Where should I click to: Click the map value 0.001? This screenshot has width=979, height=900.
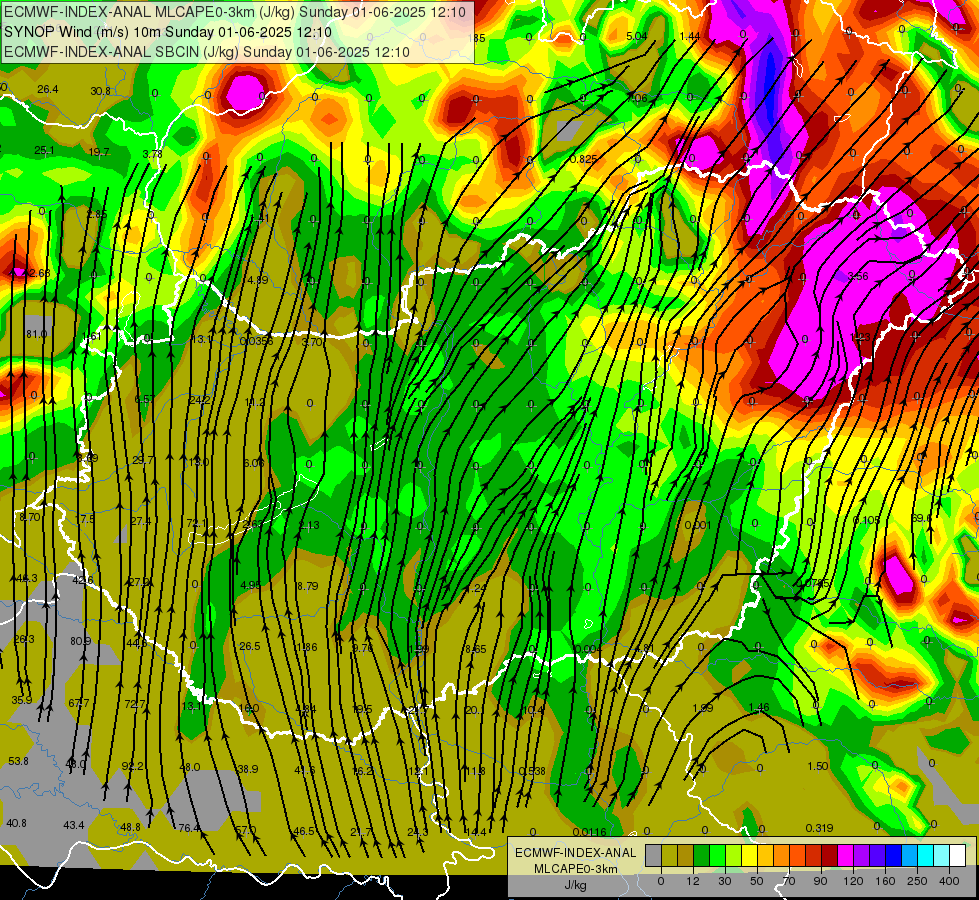point(697,525)
